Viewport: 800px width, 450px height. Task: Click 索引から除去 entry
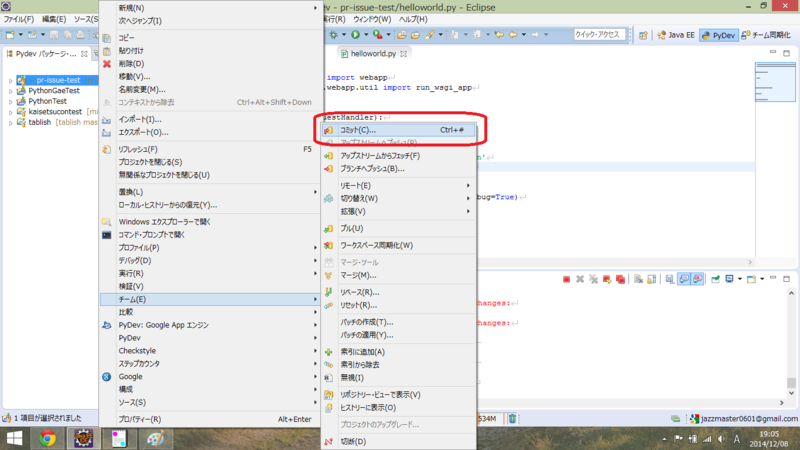398,365
